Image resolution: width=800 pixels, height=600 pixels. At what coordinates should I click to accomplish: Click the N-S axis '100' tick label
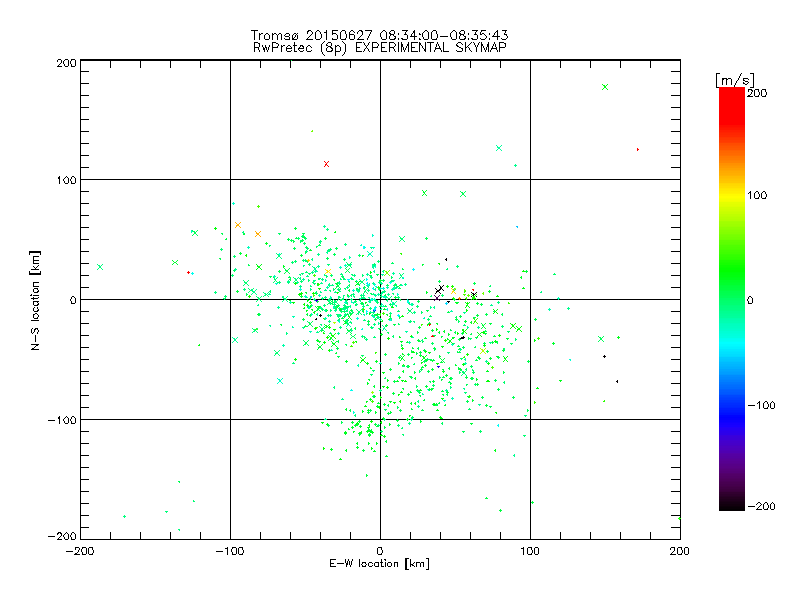tap(66, 180)
